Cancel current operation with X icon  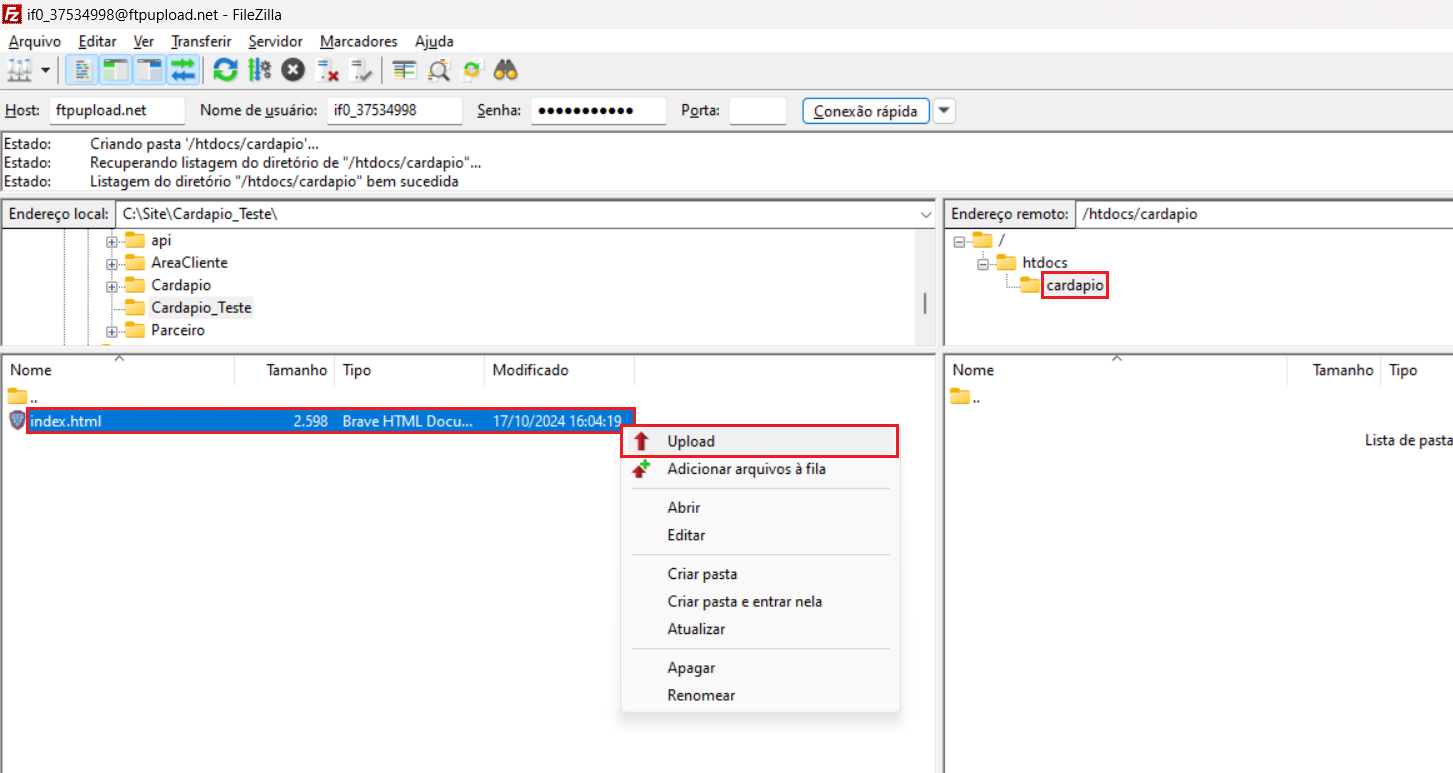click(x=292, y=70)
